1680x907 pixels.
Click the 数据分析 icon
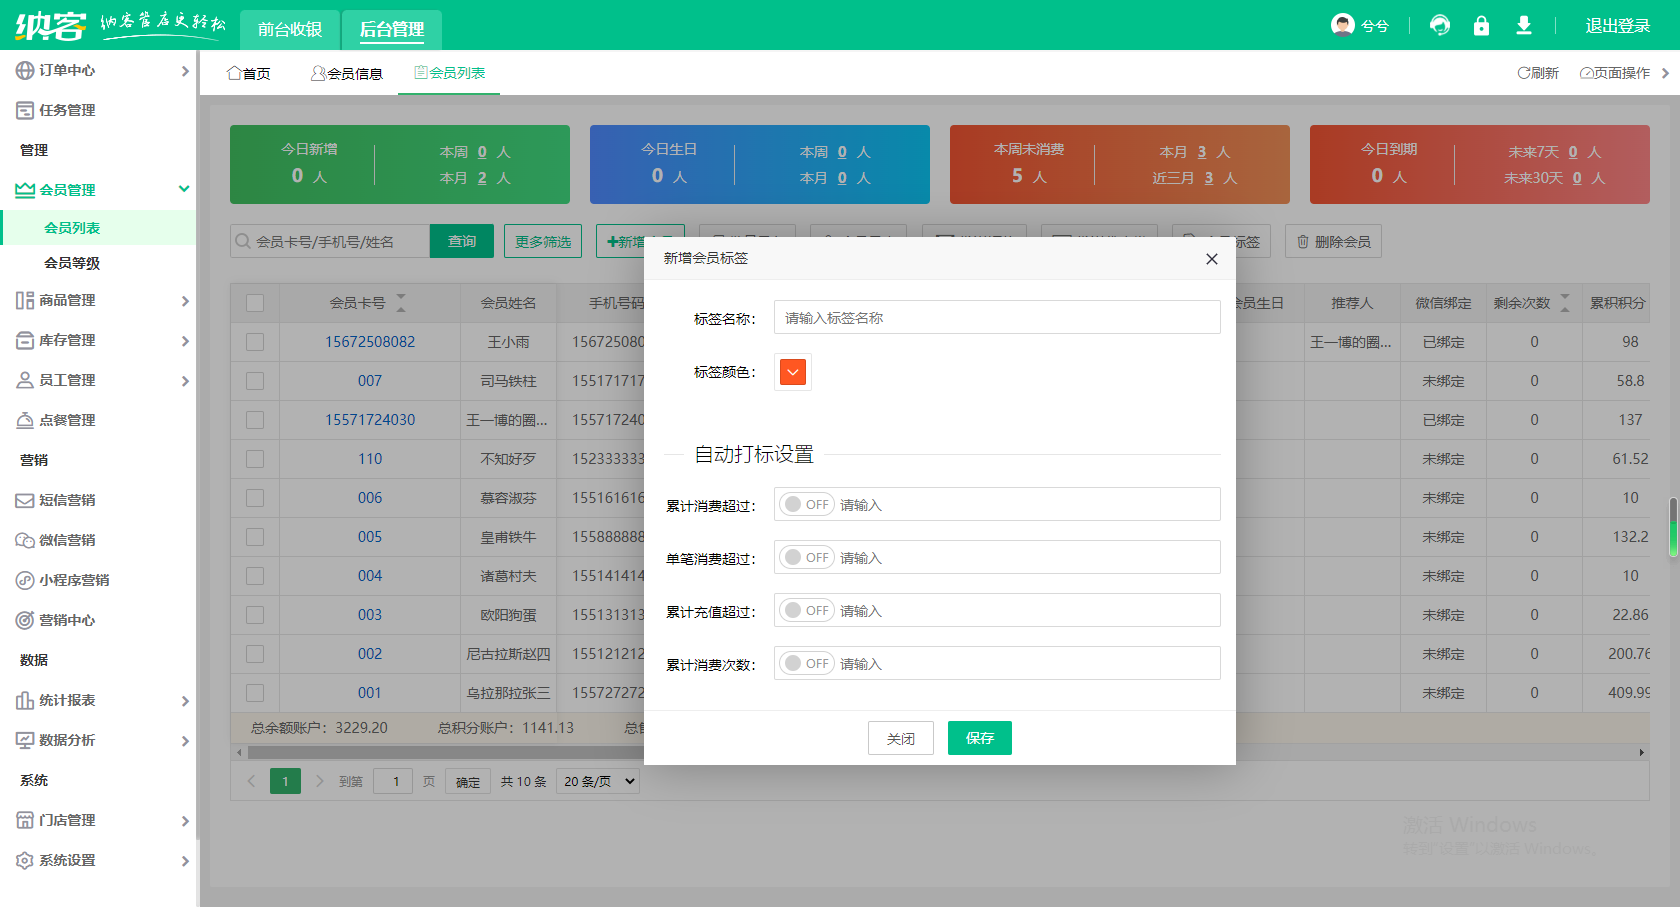[25, 740]
